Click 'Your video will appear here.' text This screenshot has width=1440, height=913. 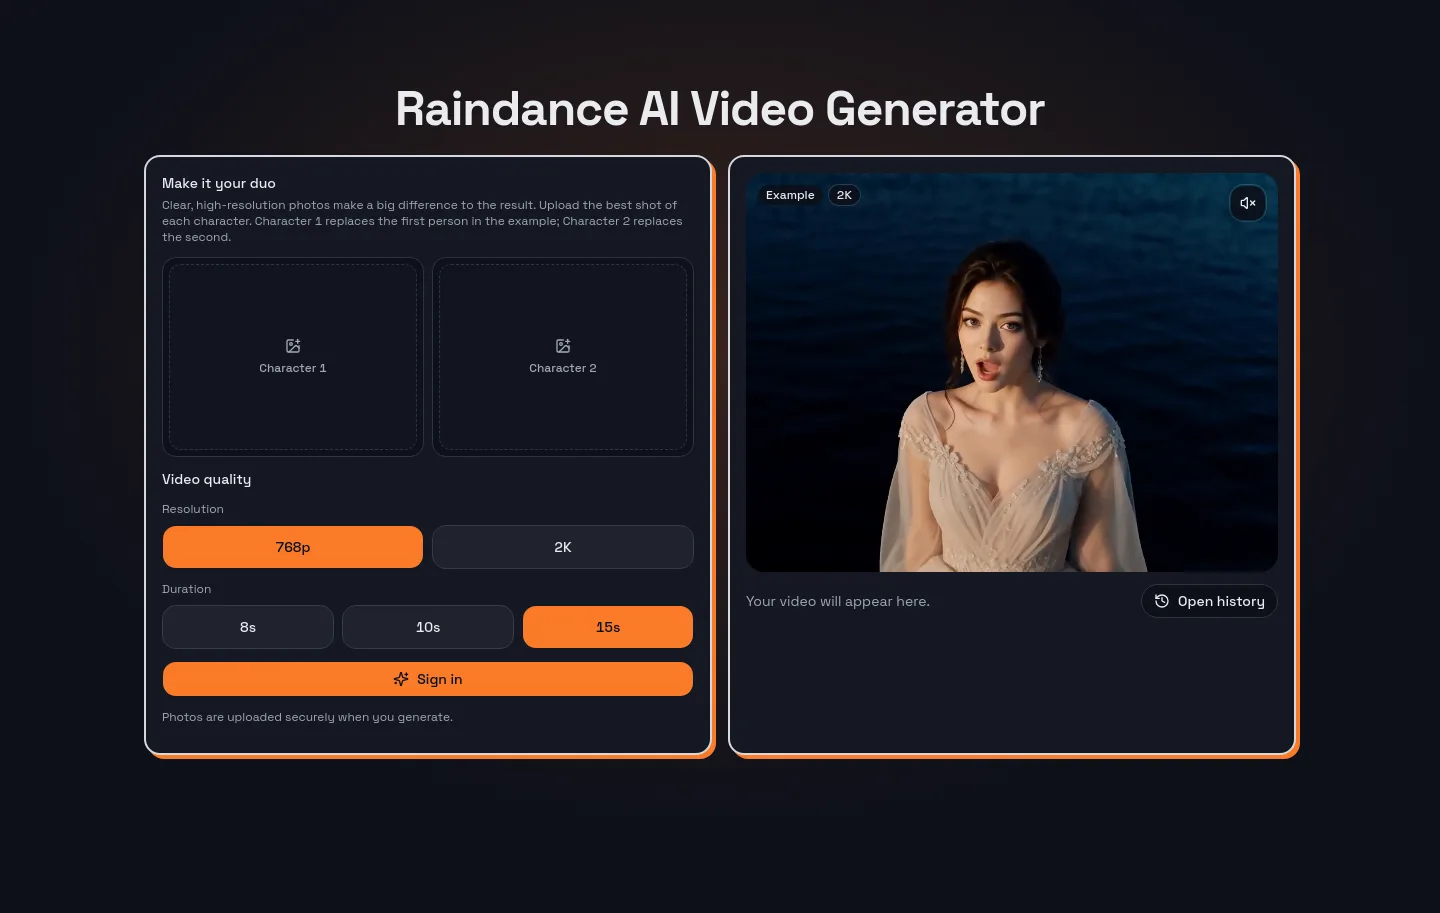838,601
